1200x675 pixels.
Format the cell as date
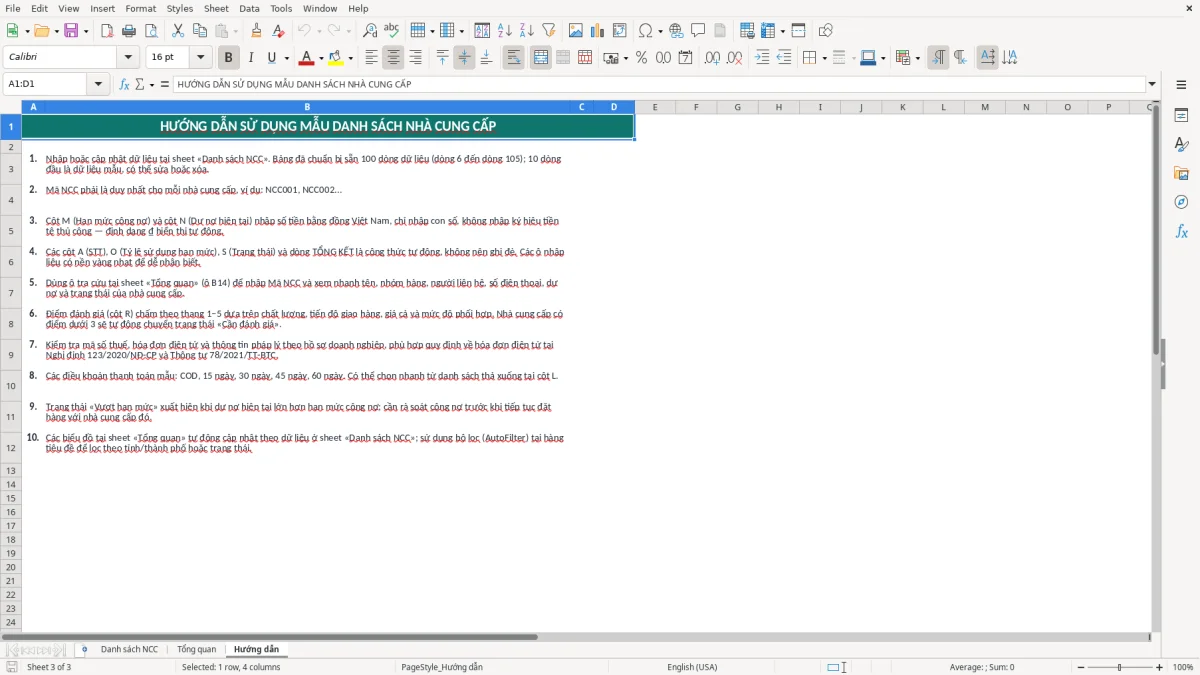[686, 58]
